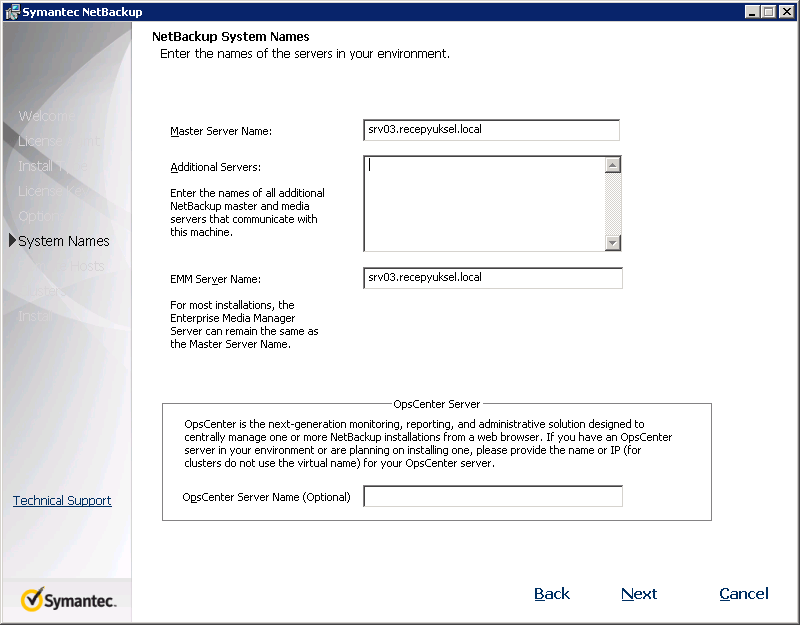Click the Symantec NetBackup title bar icon
Screen dimensions: 800x625
[11, 12]
